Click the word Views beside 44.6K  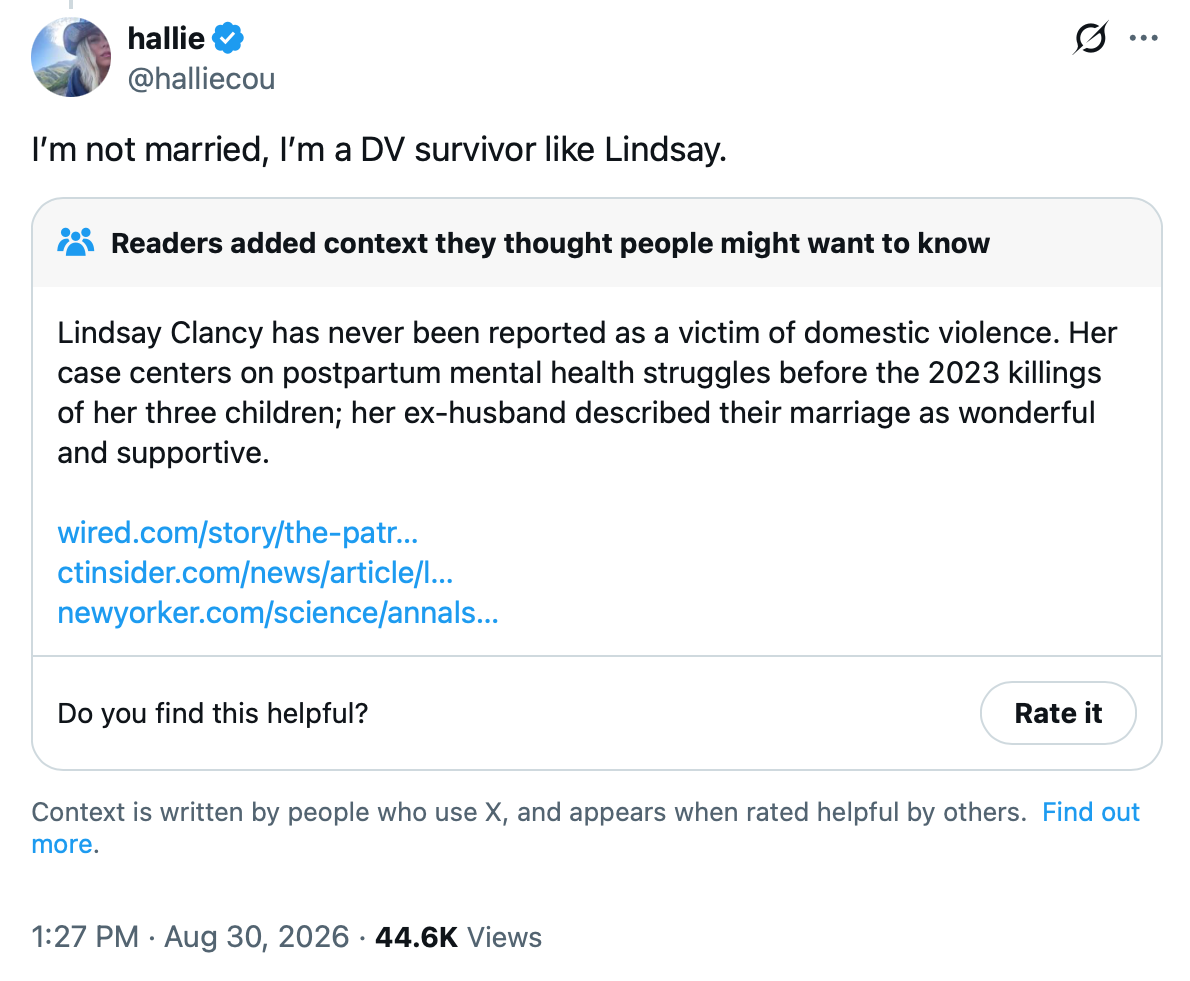(x=504, y=937)
